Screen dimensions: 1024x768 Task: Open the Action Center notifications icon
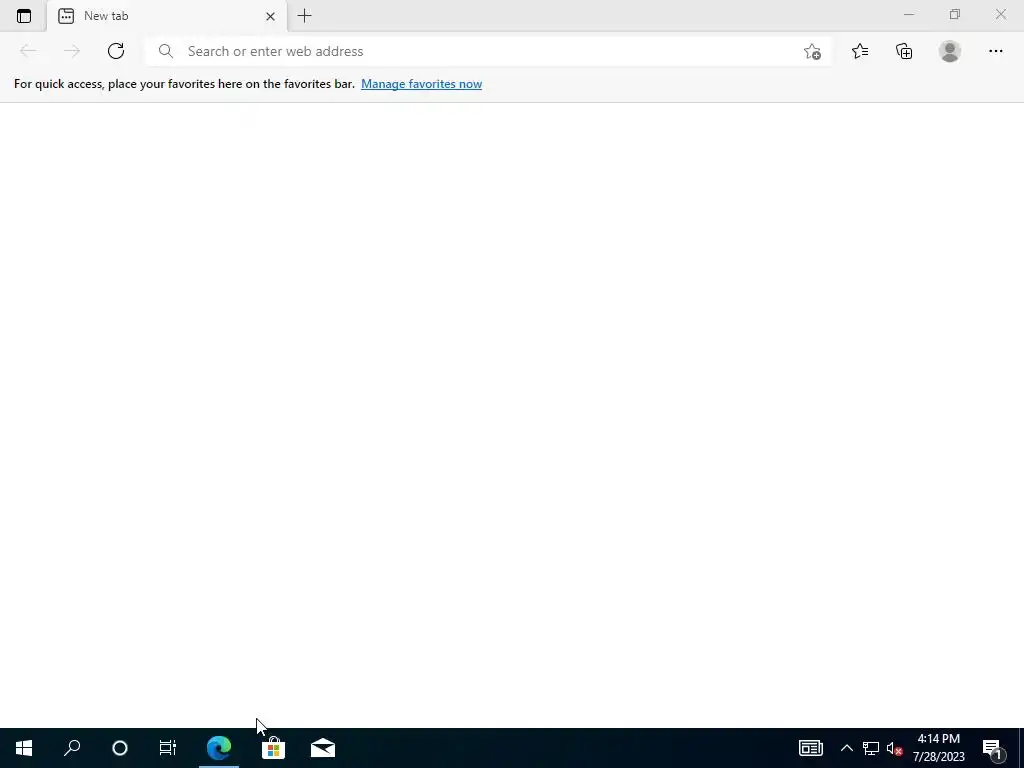(993, 749)
